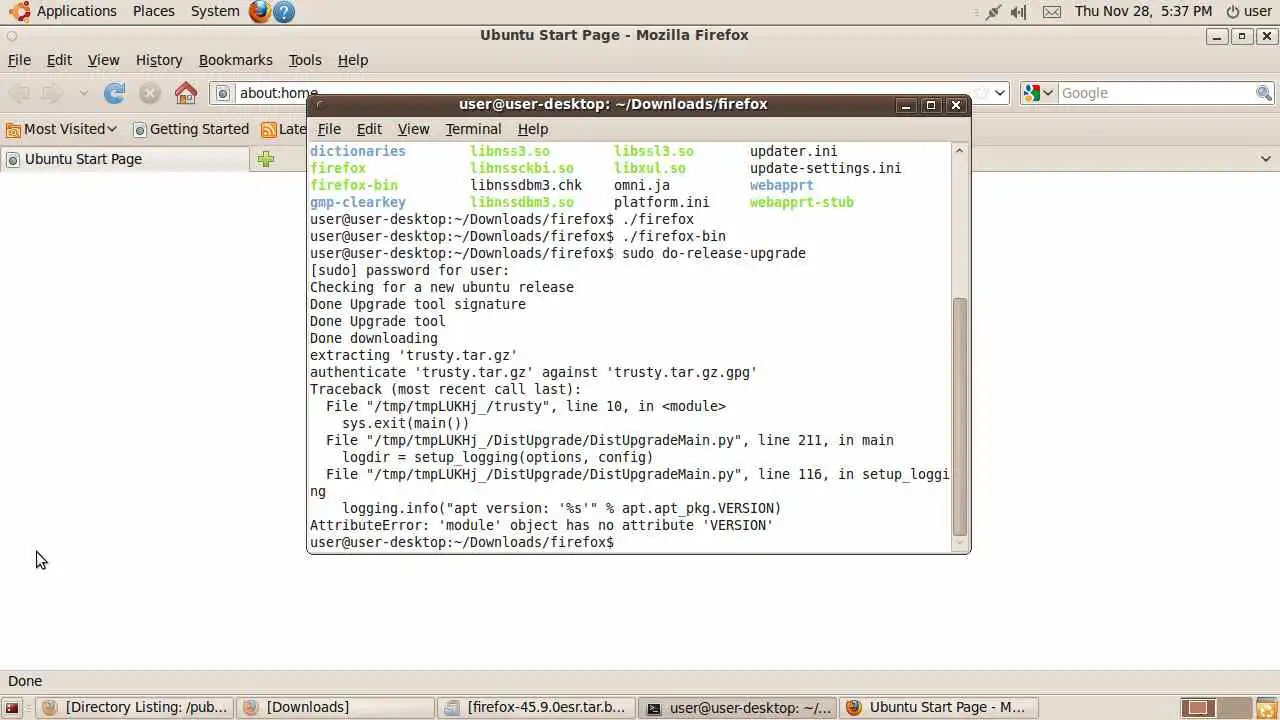Switch to Directory Listing taskbar window

(135, 708)
